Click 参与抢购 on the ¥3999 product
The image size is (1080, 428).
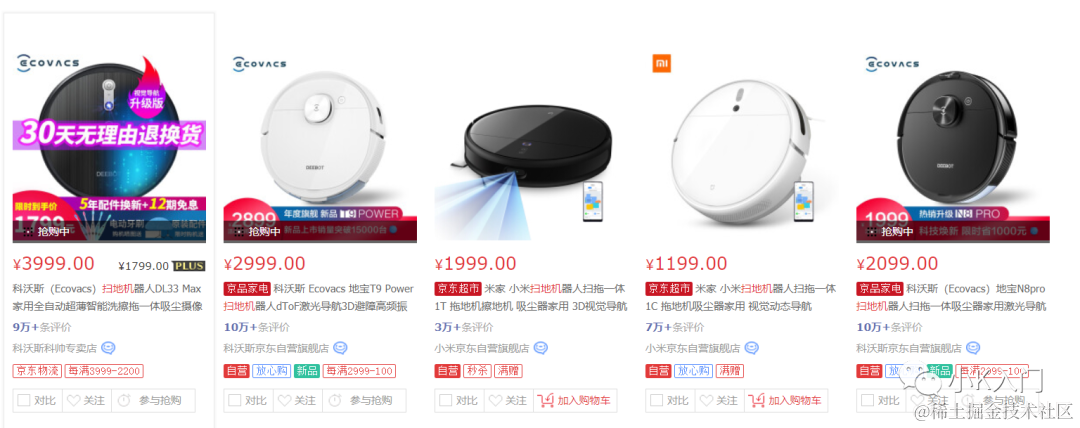(x=153, y=400)
